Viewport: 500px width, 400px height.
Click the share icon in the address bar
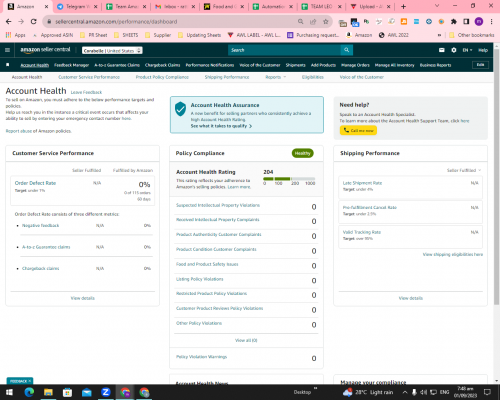[313, 22]
